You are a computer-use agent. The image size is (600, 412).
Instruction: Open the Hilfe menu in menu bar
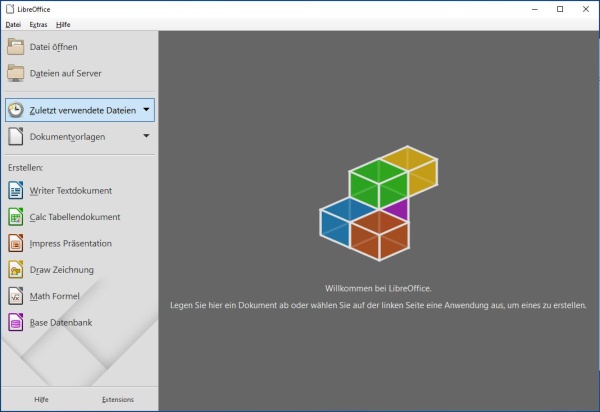[63, 24]
